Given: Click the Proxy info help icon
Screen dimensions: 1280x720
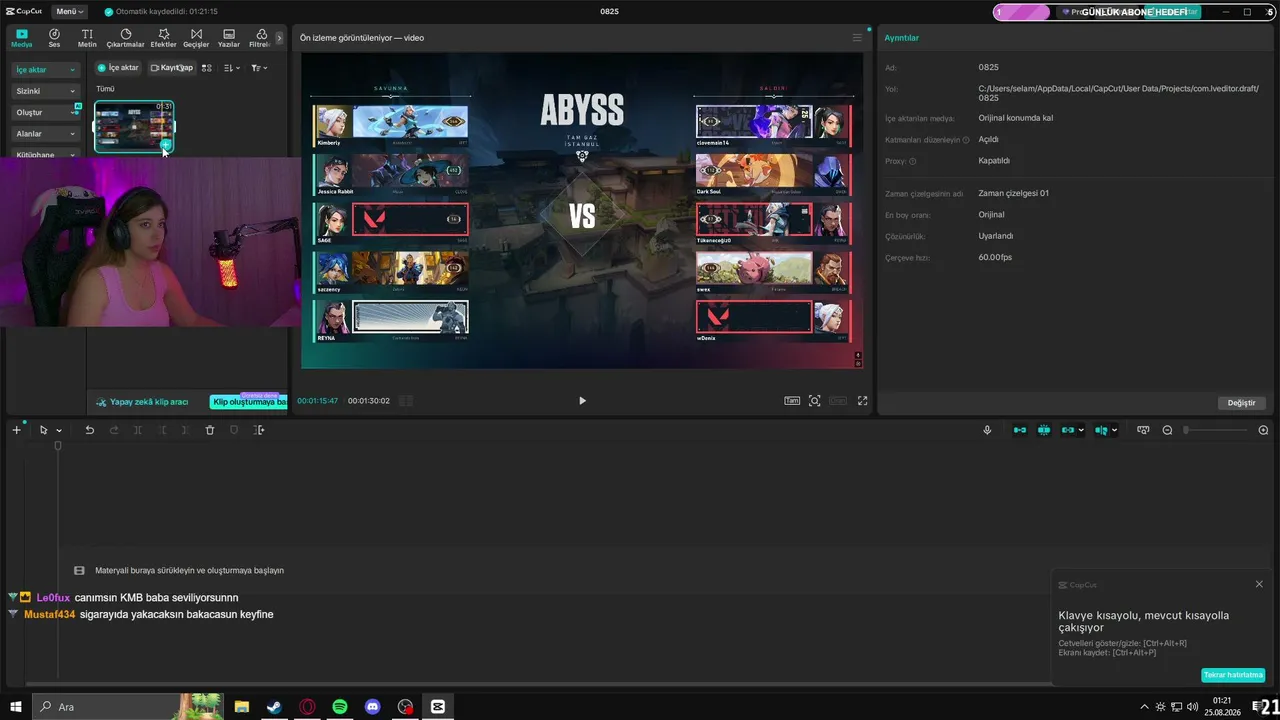Looking at the screenshot, I should click(x=912, y=161).
